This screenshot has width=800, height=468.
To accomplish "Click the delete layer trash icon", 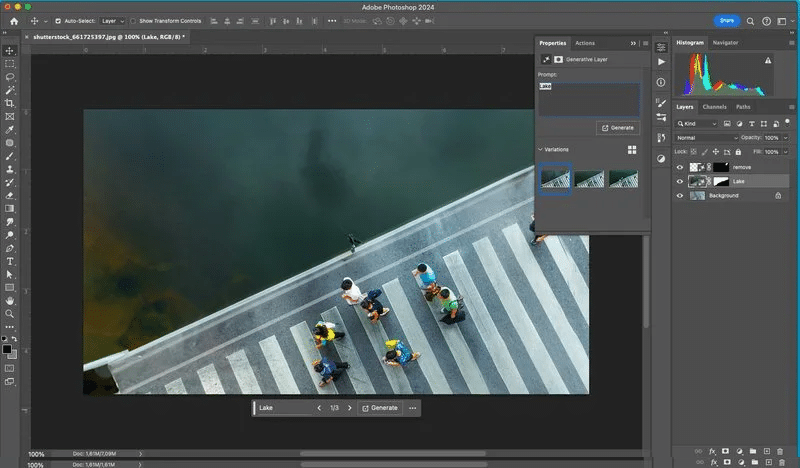I will coord(780,451).
